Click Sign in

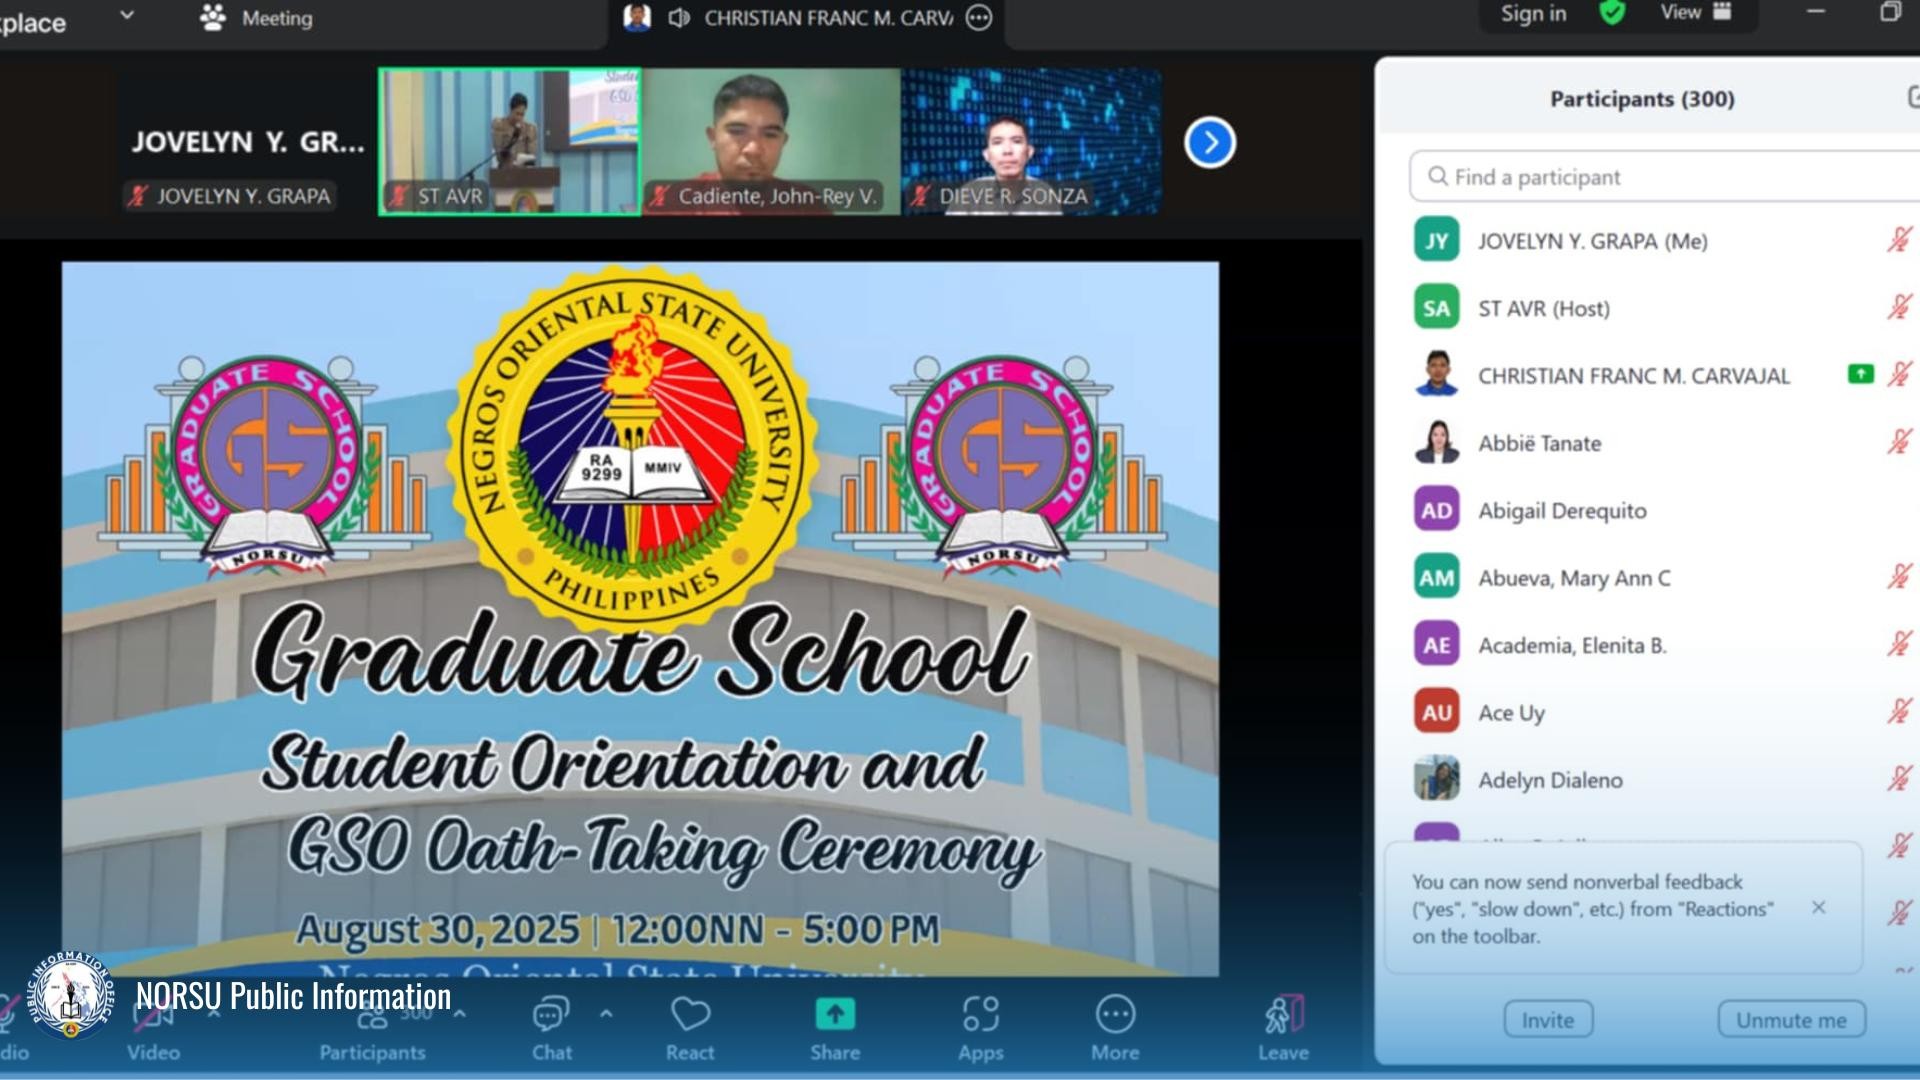pyautogui.click(x=1533, y=13)
